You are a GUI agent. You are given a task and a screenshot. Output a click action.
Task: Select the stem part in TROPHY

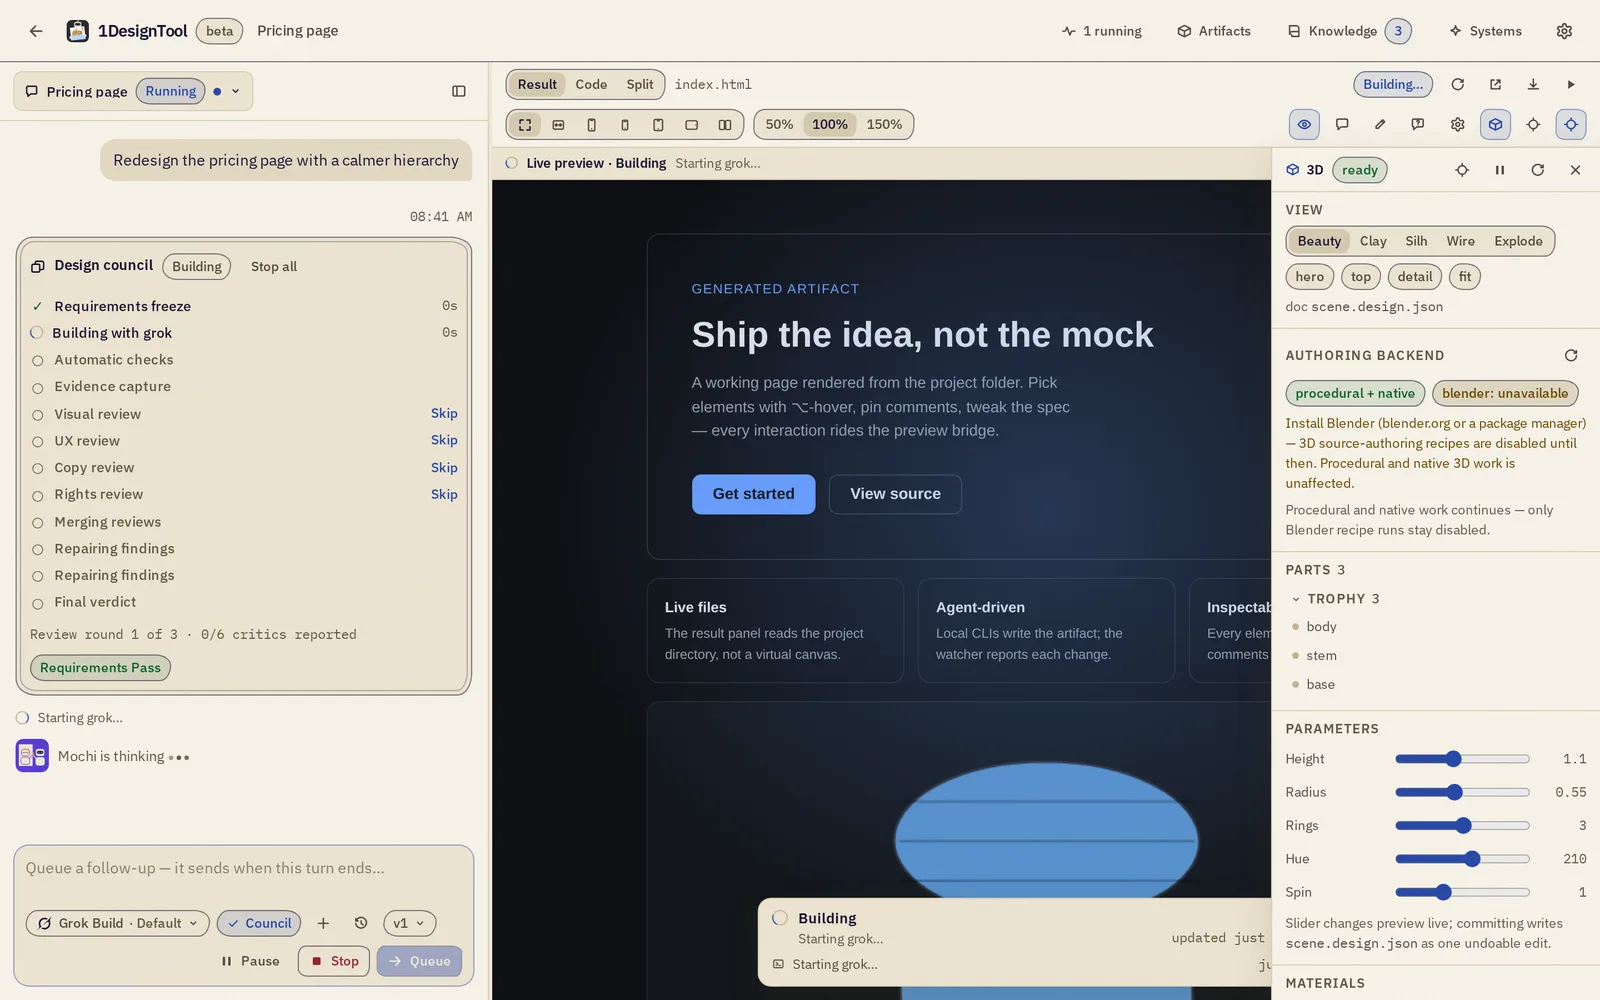(x=1321, y=656)
